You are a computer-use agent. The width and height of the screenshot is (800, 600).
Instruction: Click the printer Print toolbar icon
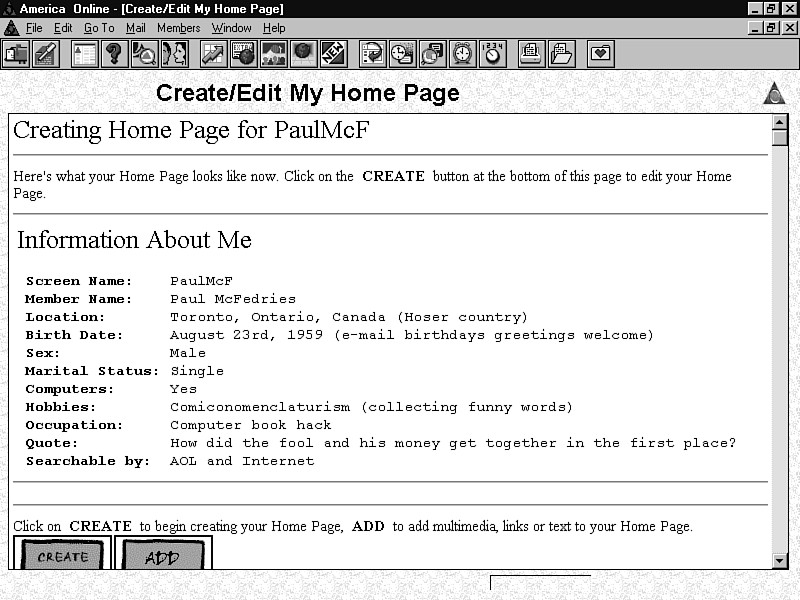tap(532, 54)
